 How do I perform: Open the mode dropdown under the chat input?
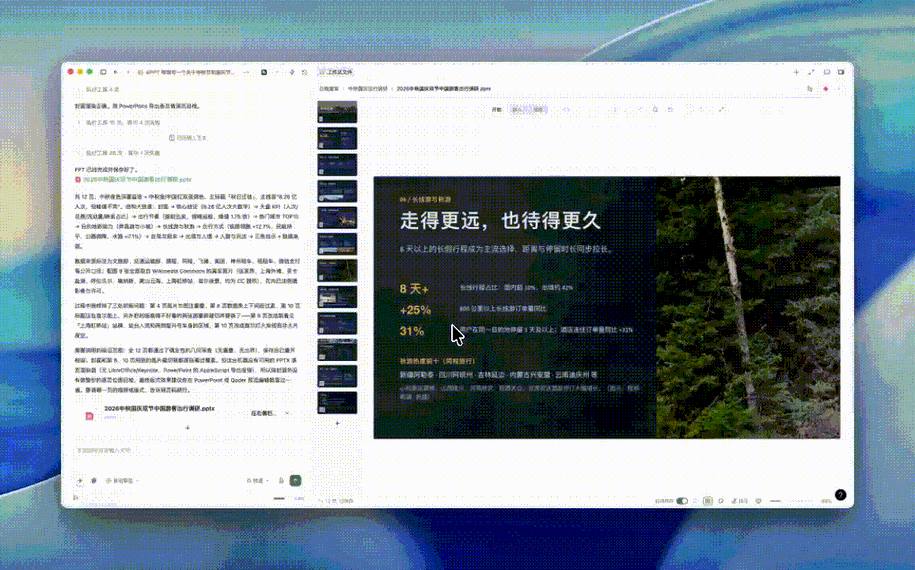(x=122, y=481)
